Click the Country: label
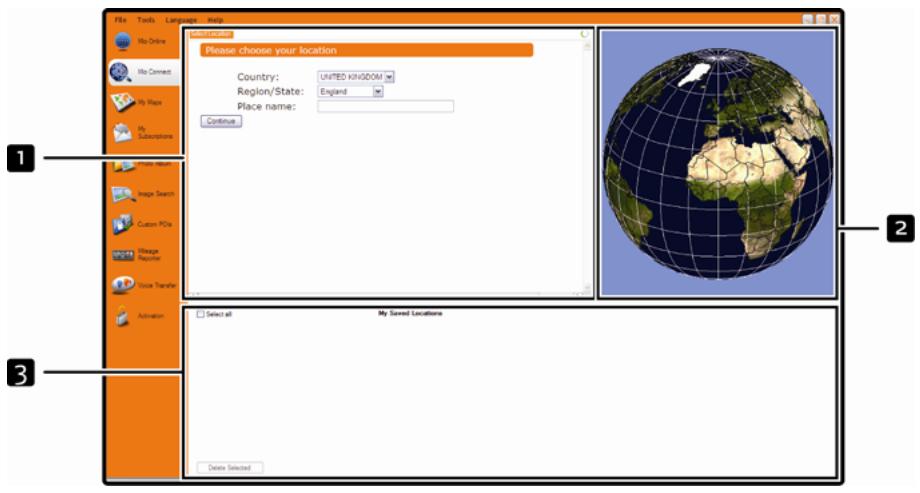 tap(258, 77)
